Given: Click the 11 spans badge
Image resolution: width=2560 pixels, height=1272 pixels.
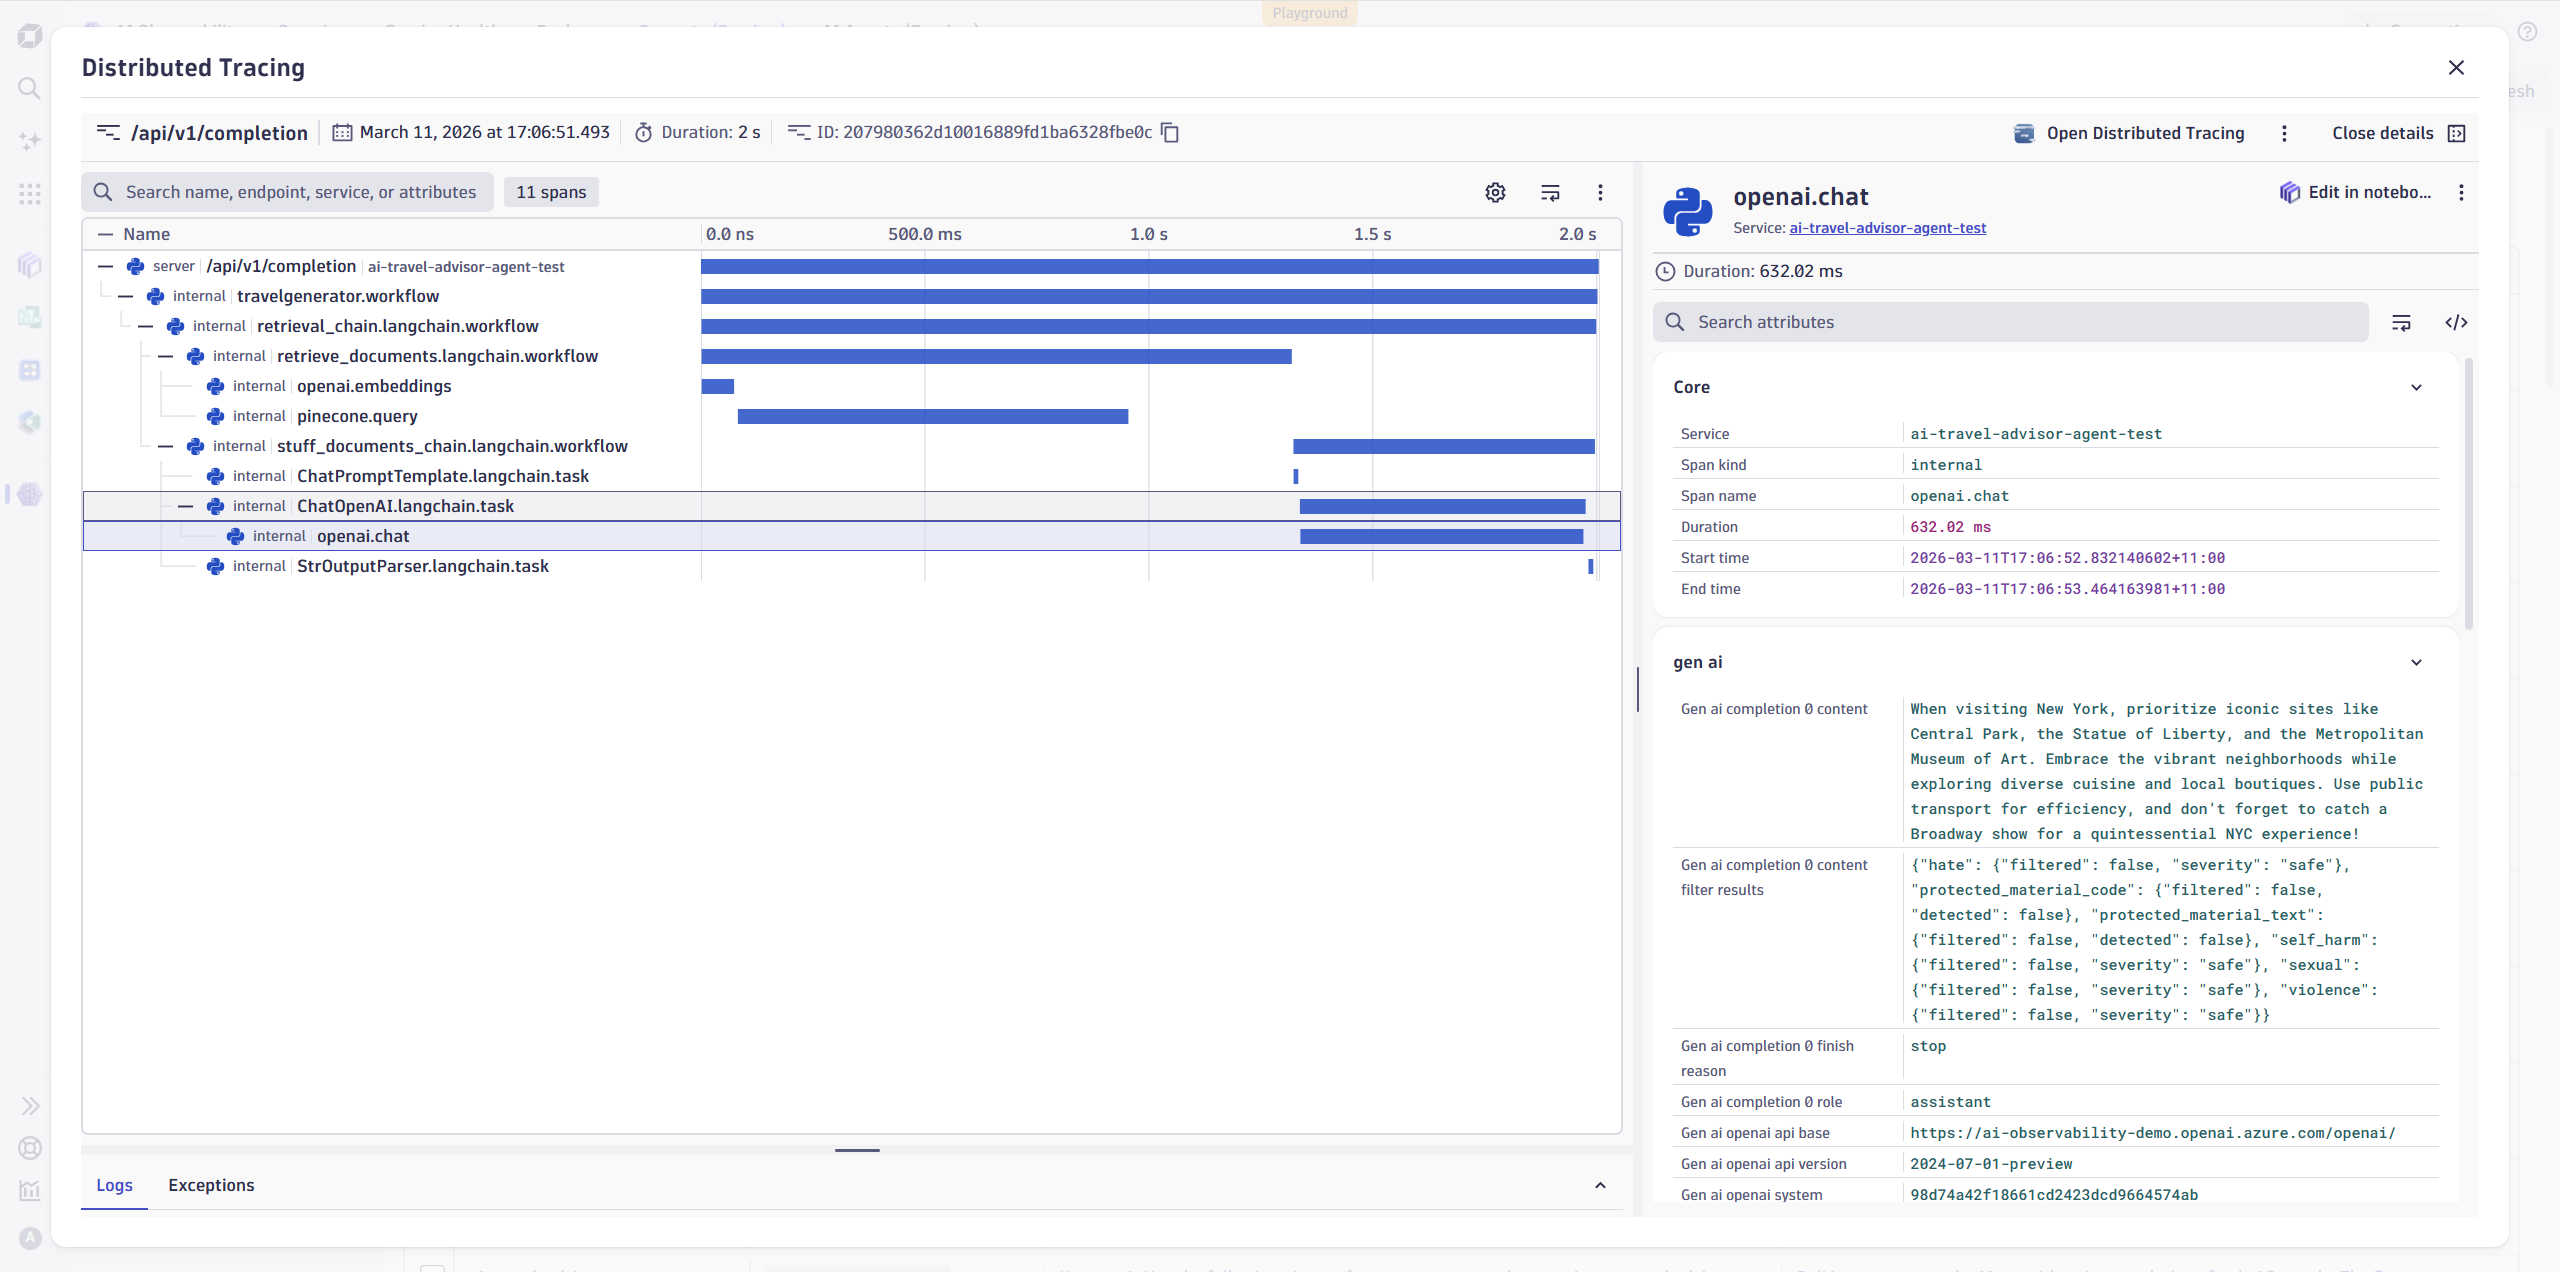Looking at the screenshot, I should pos(551,192).
